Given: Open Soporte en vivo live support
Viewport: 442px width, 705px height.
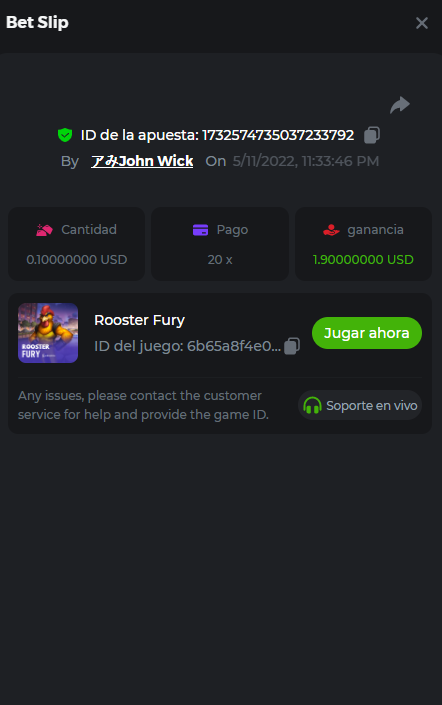Looking at the screenshot, I should pyautogui.click(x=360, y=406).
